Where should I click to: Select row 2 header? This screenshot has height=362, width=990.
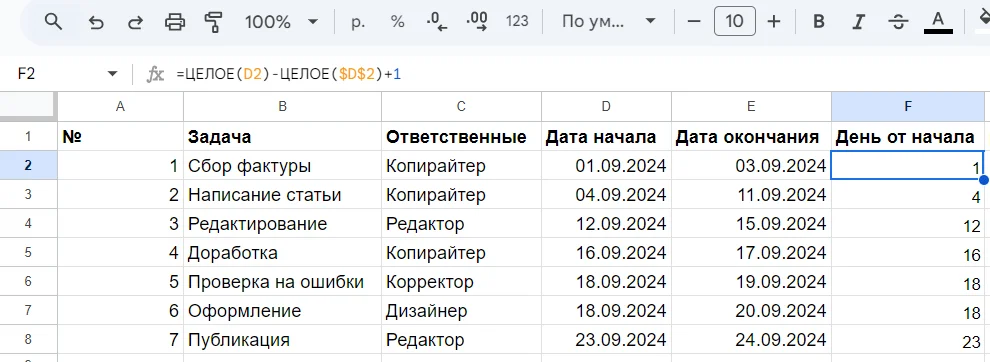coord(28,166)
